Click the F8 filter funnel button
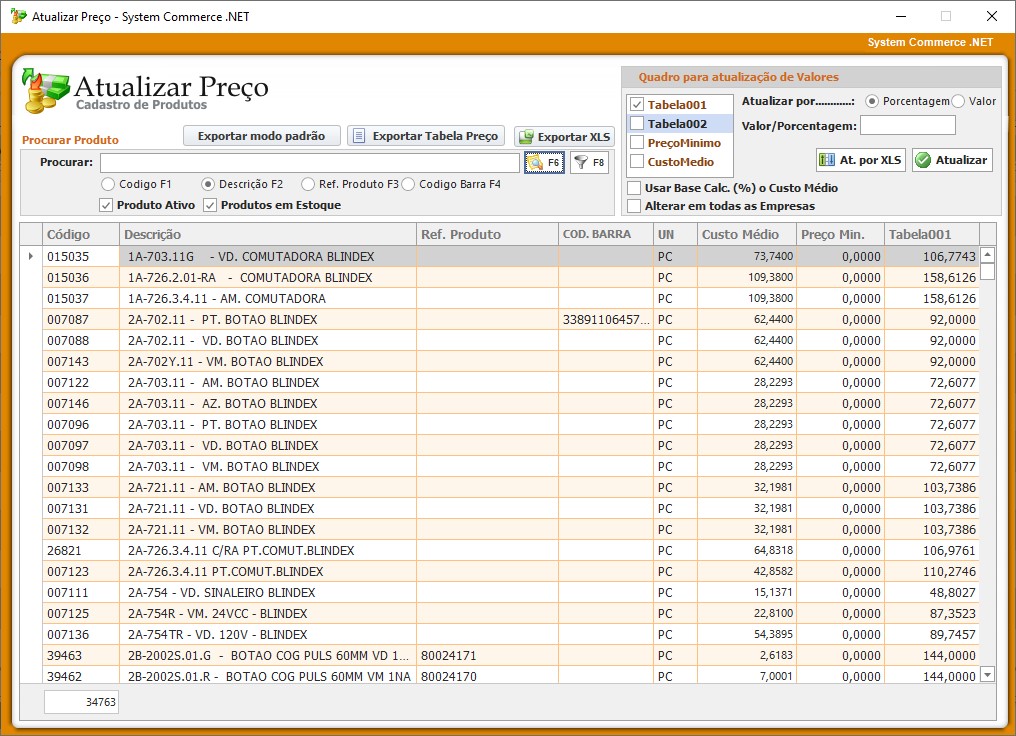This screenshot has width=1016, height=736. (x=589, y=162)
